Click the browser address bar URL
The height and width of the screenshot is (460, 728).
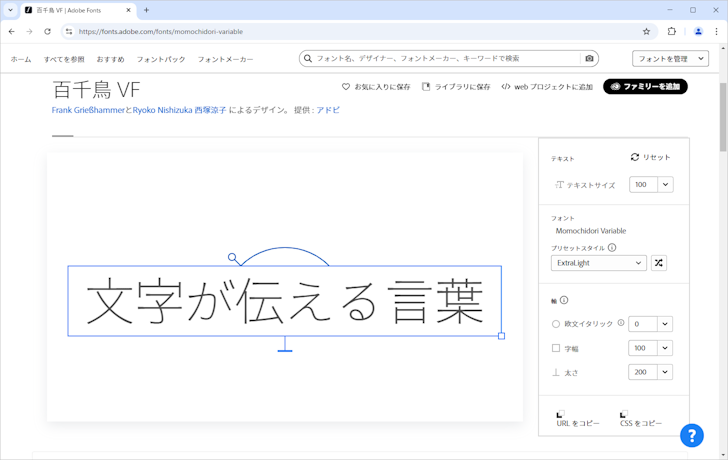pos(161,32)
